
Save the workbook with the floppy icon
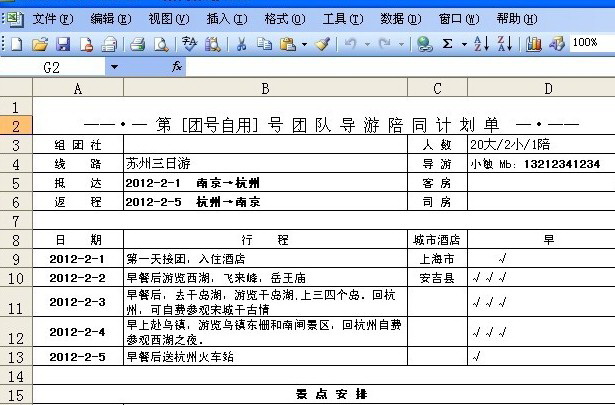[63, 44]
